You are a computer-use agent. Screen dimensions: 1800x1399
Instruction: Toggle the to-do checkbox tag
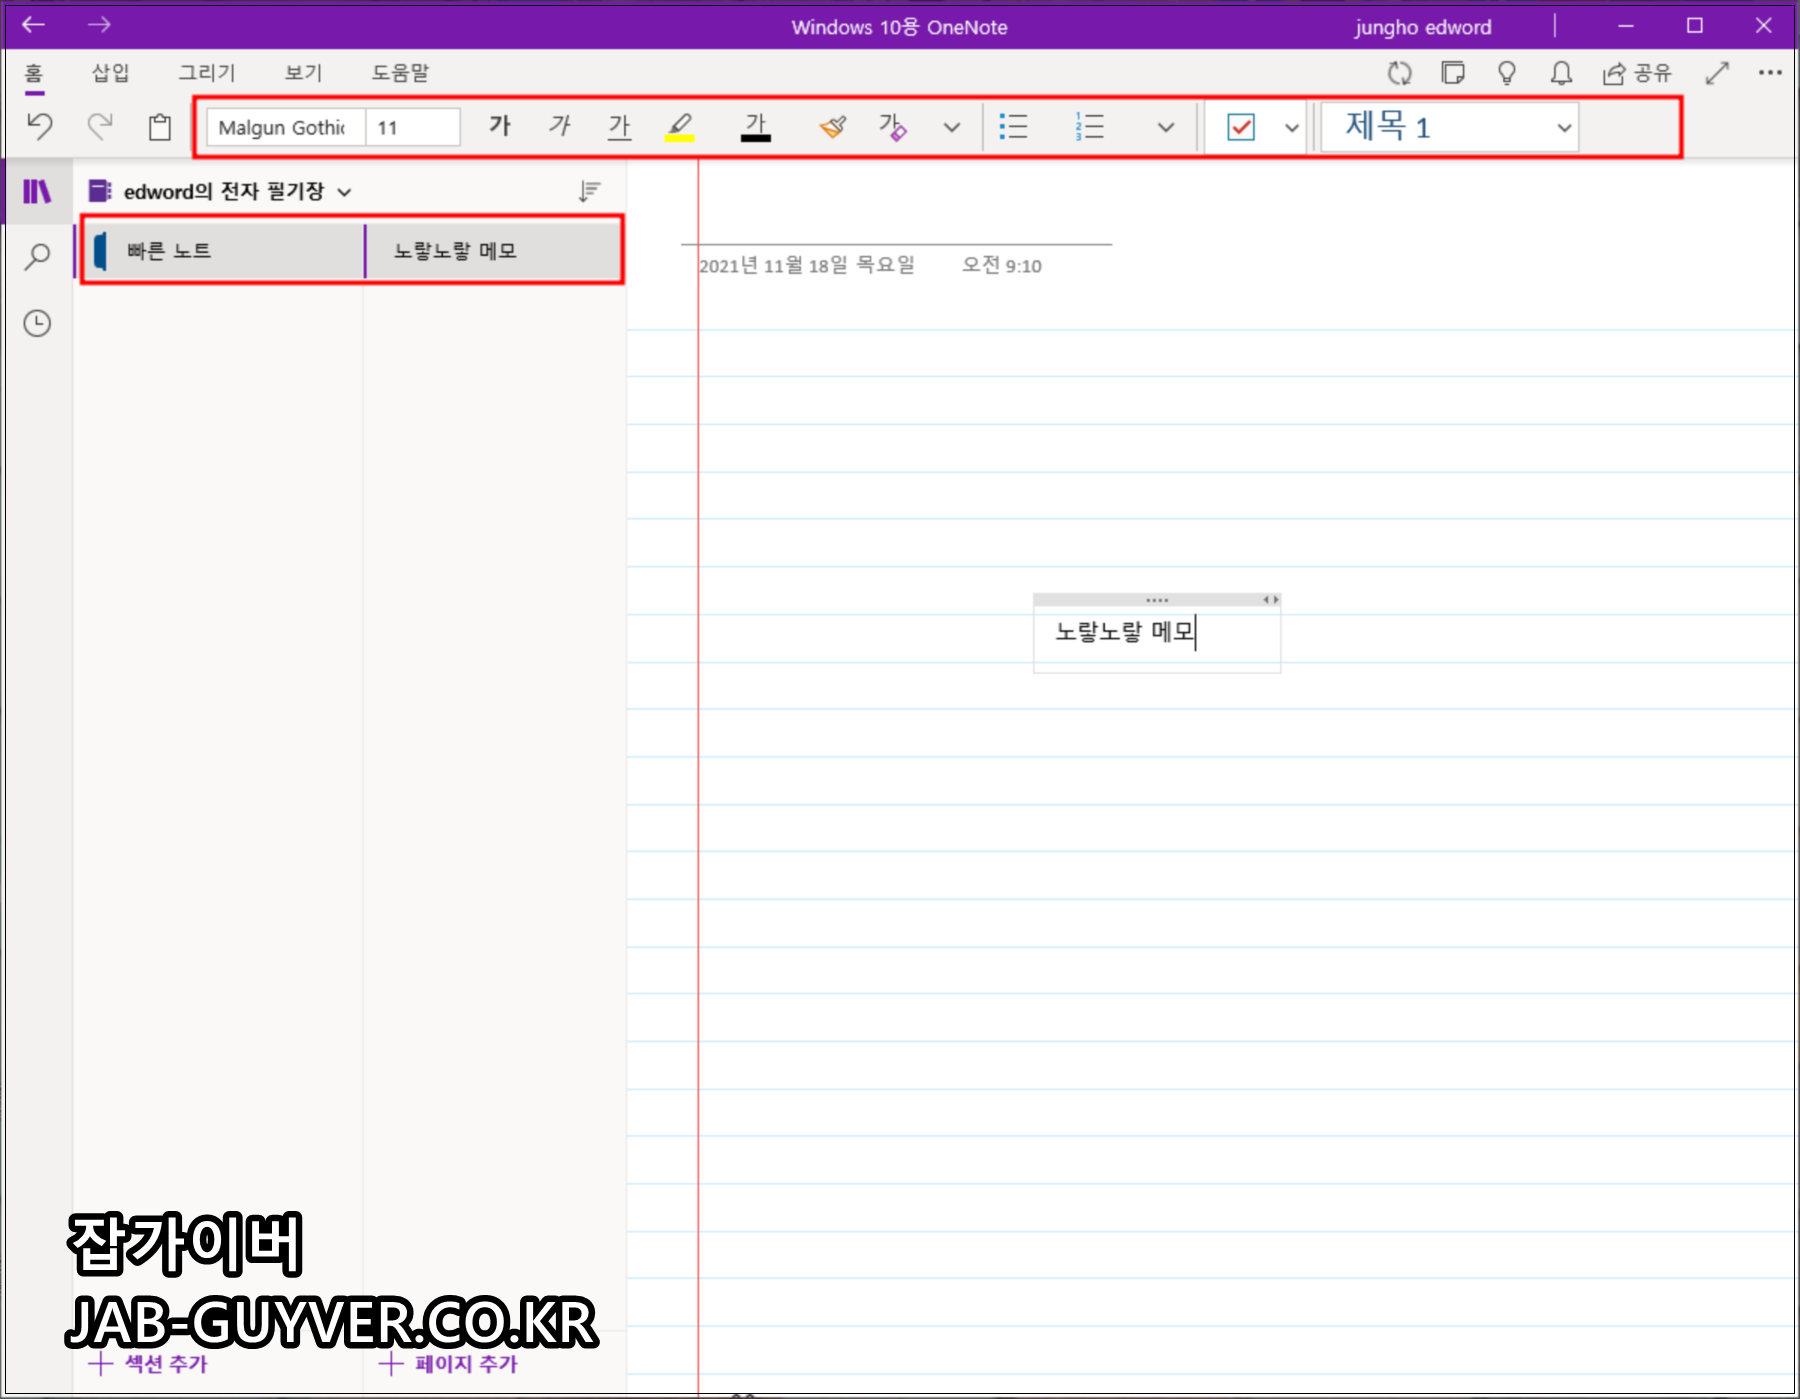tap(1241, 128)
